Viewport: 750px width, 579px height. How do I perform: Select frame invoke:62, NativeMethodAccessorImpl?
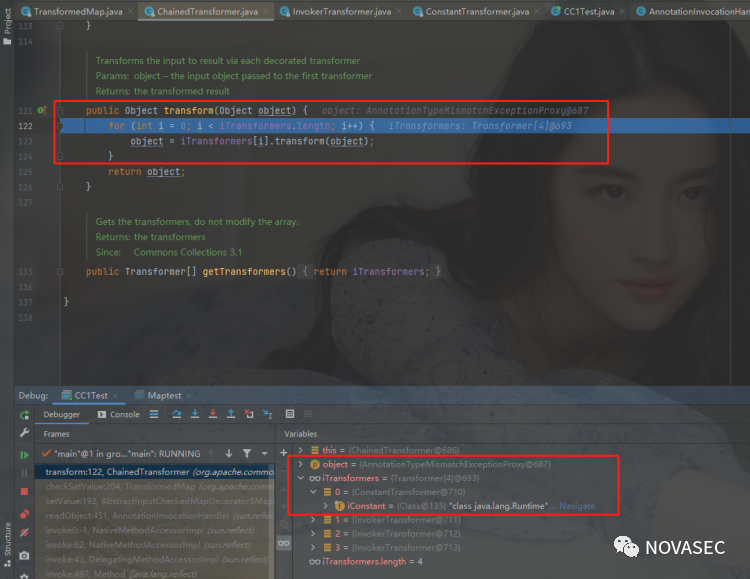[x=154, y=545]
